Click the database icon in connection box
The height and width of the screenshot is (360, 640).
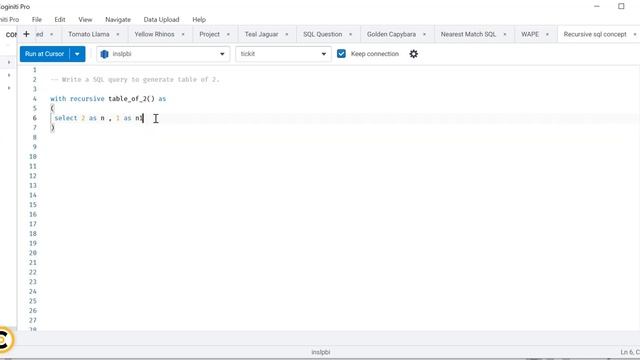[104, 54]
